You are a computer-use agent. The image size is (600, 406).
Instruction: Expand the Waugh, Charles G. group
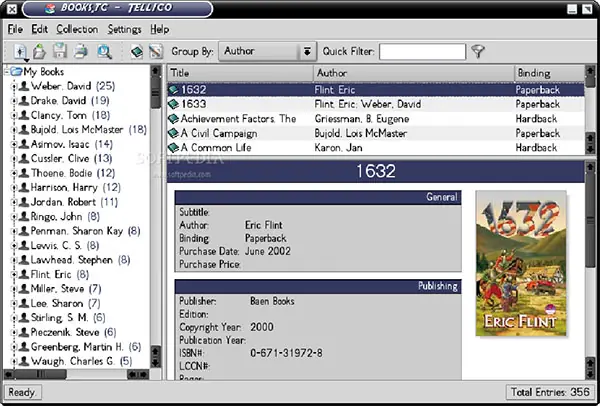pos(14,362)
